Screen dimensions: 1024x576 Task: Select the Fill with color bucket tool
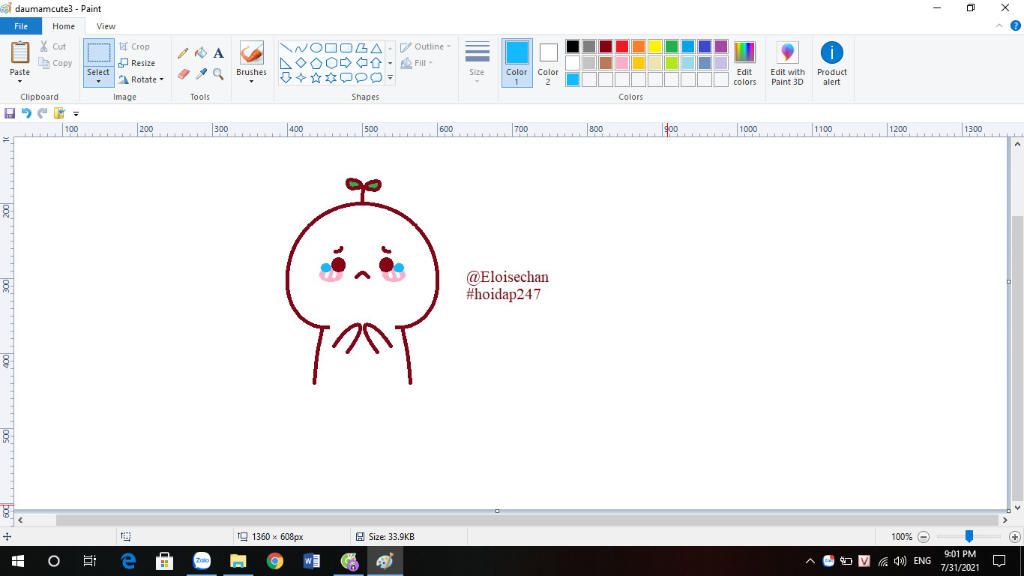pos(200,54)
